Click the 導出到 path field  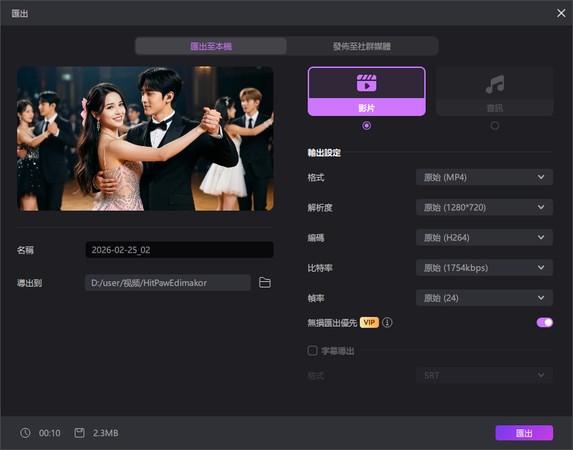pos(168,283)
